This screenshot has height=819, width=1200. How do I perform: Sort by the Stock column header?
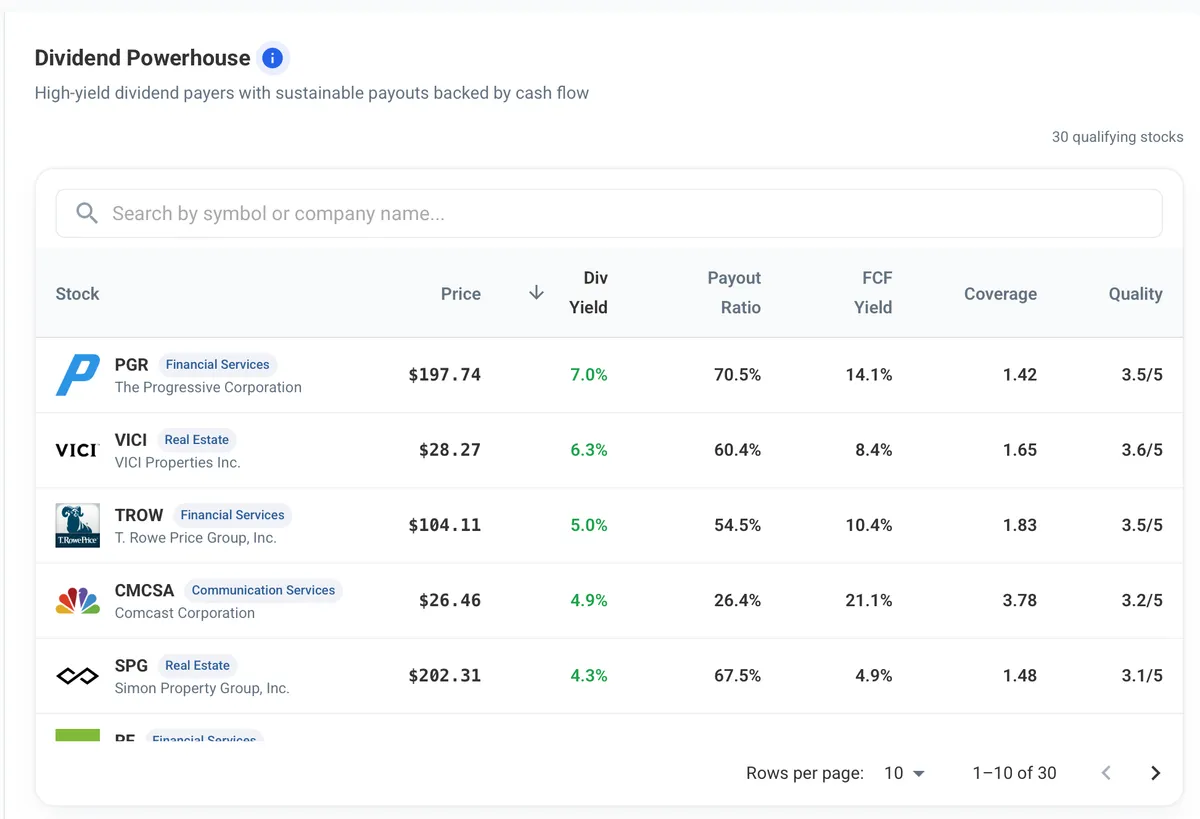[77, 293]
